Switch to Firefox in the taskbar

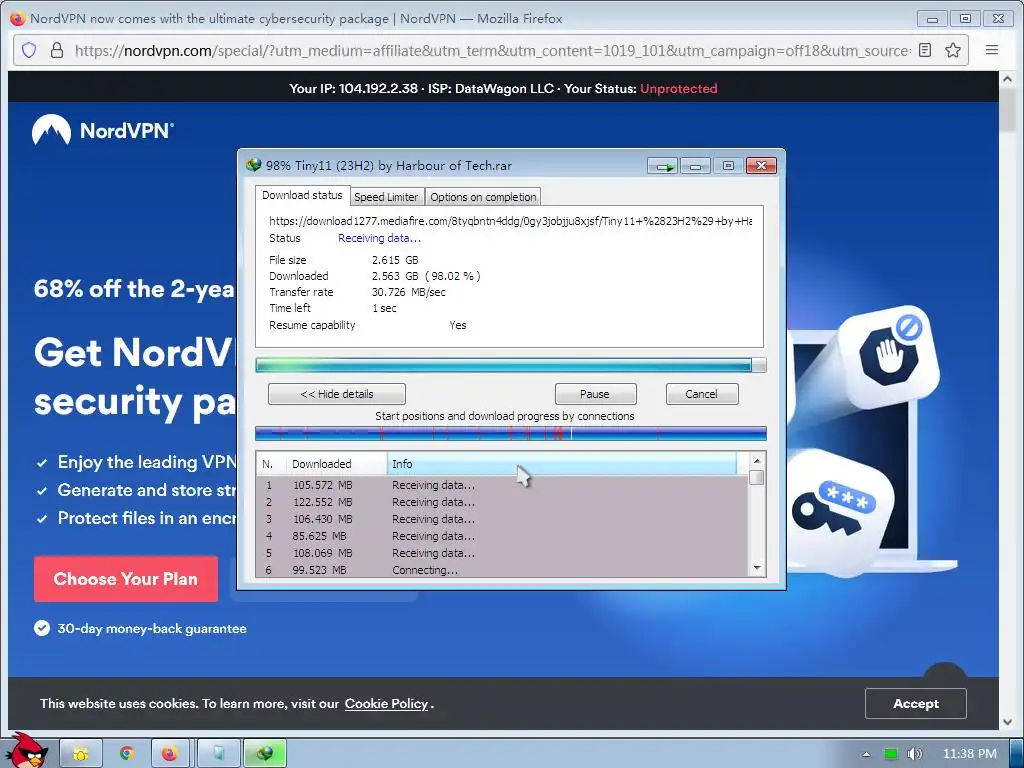click(x=170, y=754)
